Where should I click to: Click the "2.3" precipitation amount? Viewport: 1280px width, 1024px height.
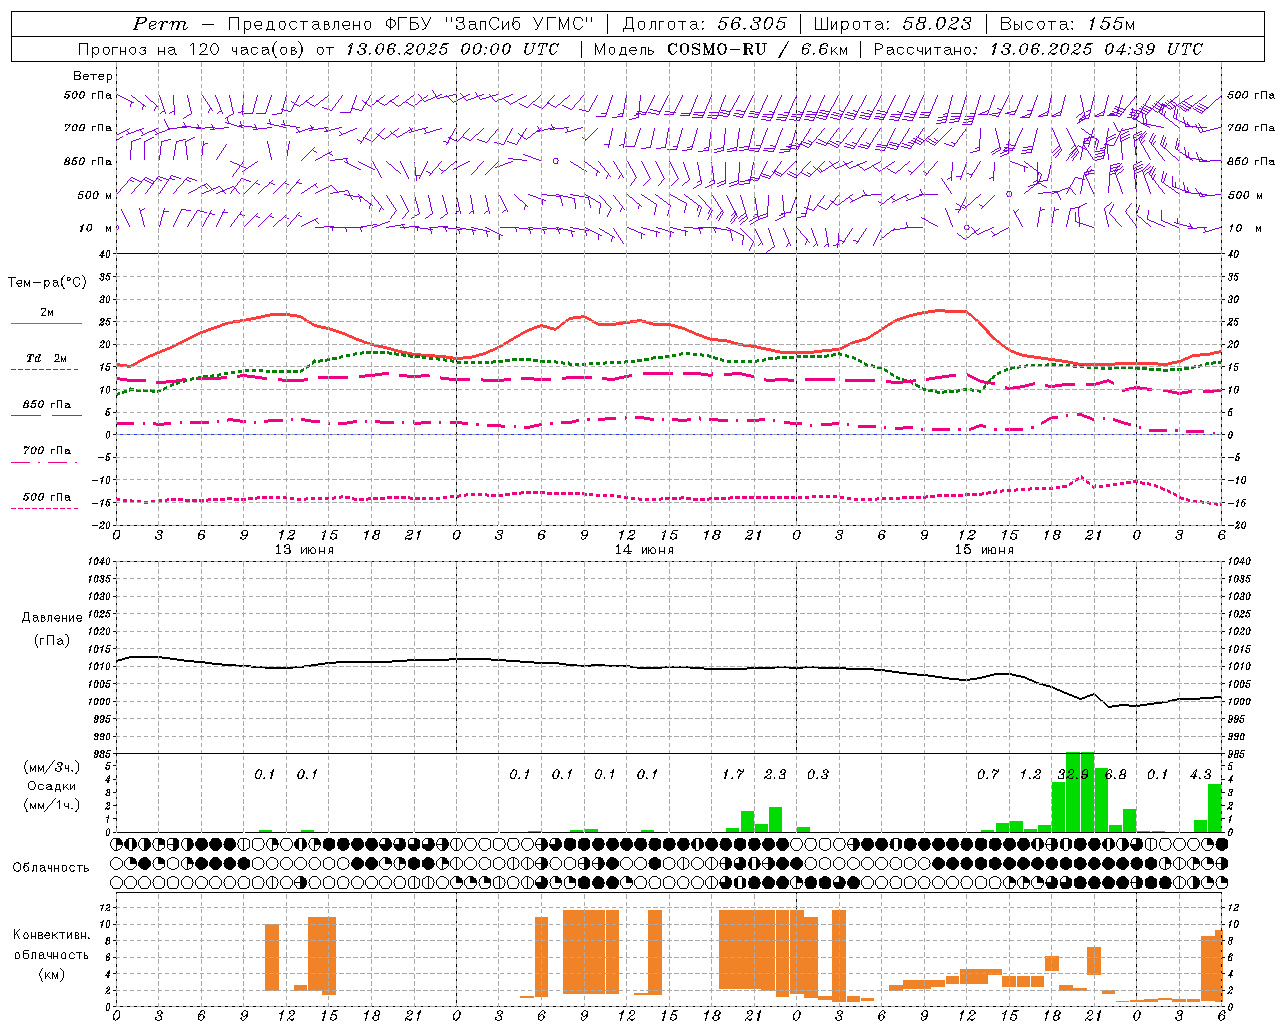click(x=775, y=775)
